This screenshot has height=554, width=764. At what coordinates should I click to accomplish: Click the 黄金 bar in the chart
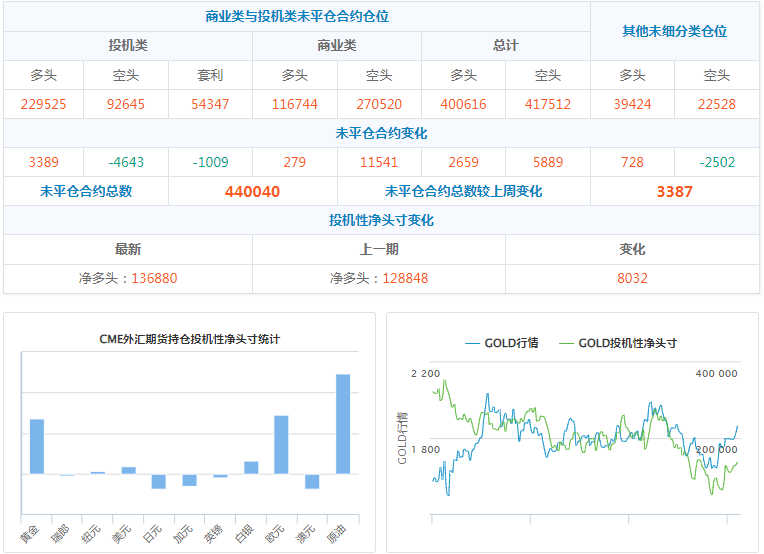point(37,446)
